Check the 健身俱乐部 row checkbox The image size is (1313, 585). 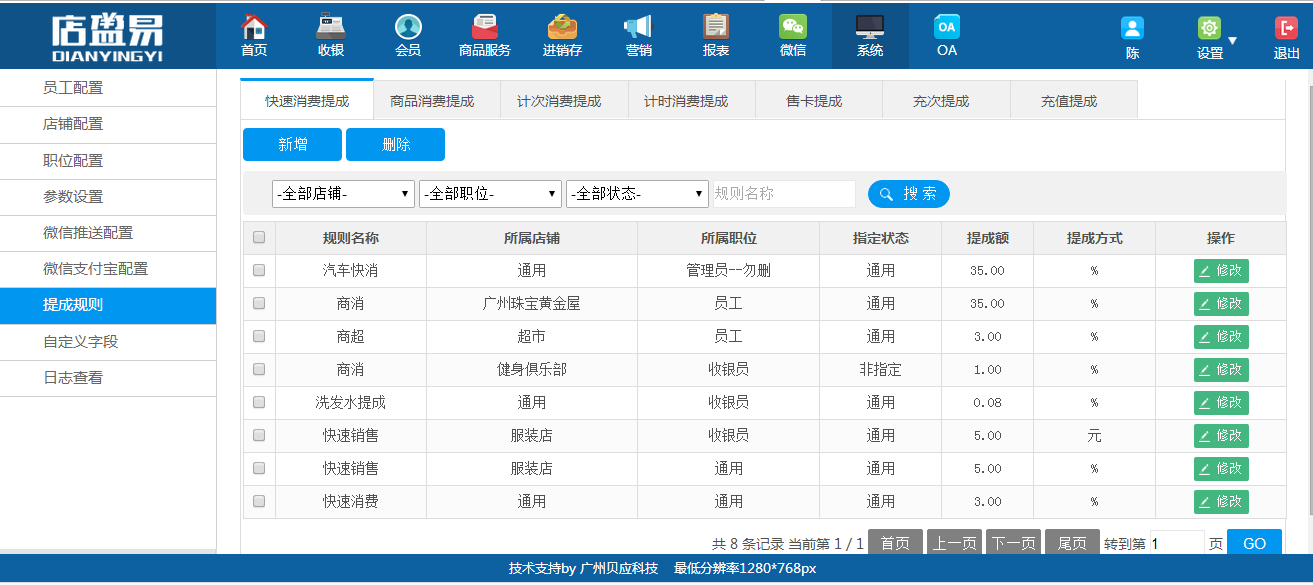pyautogui.click(x=259, y=369)
